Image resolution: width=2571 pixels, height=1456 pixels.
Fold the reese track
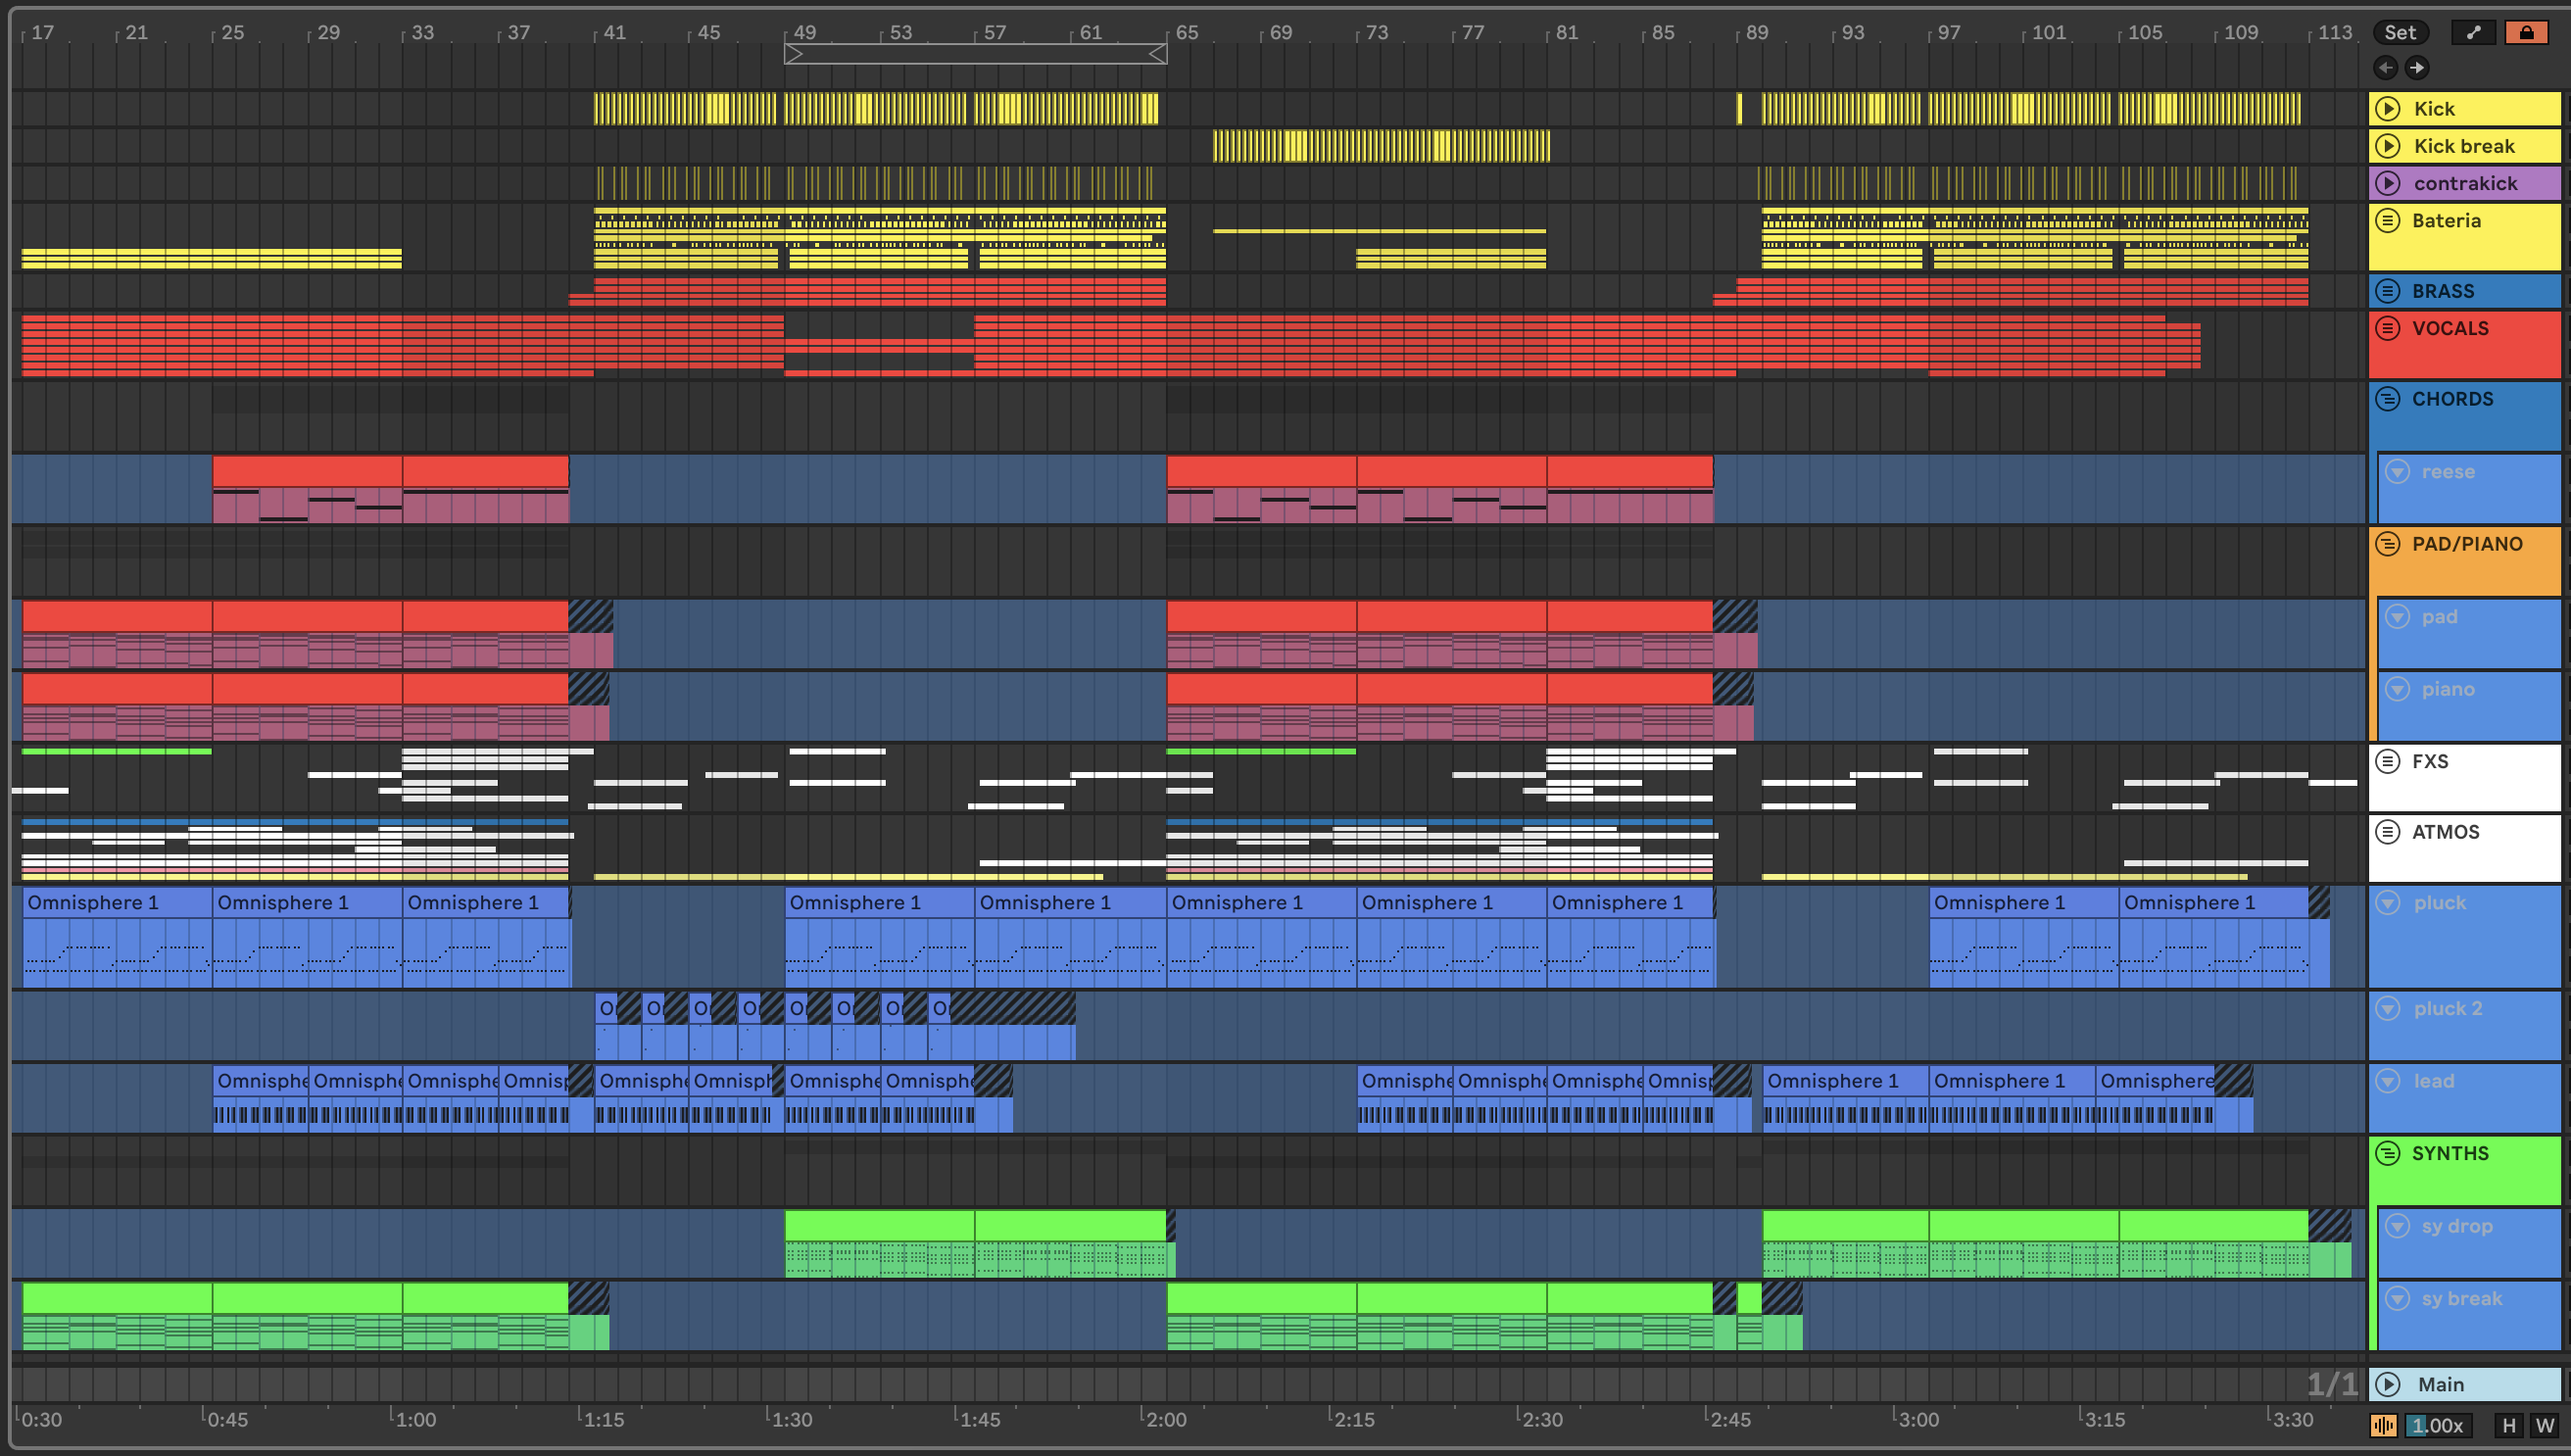2398,471
